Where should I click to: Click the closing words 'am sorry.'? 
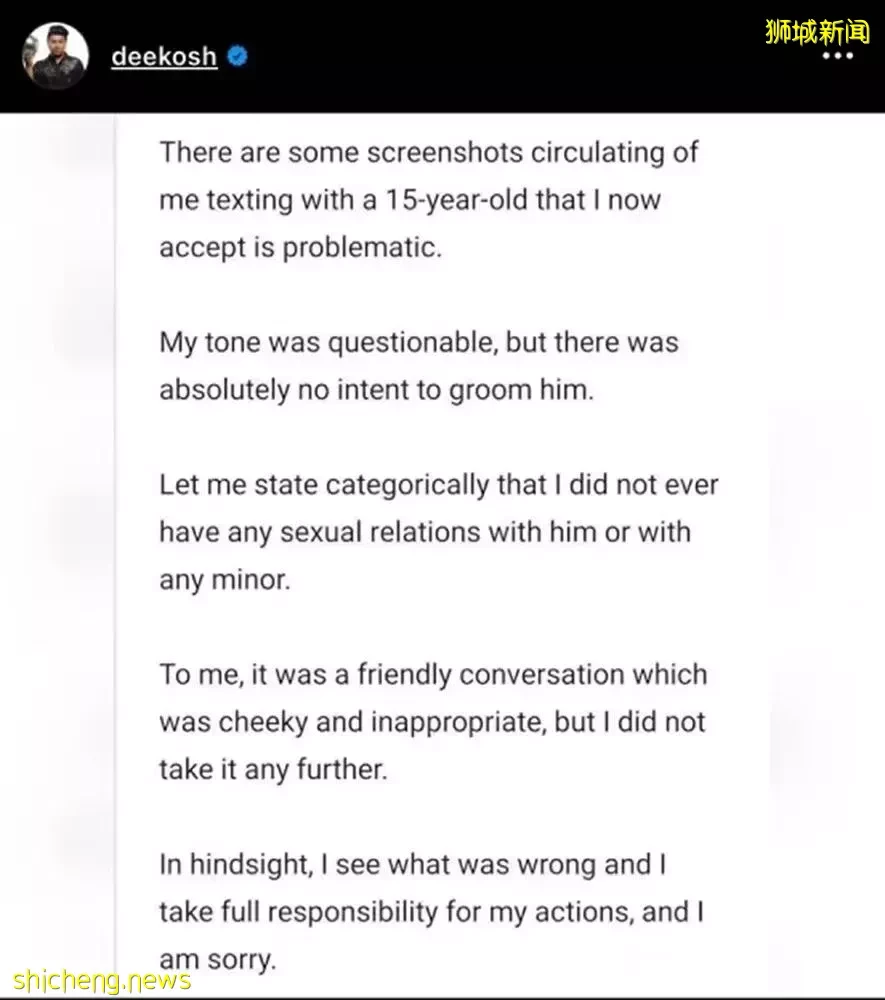[217, 959]
